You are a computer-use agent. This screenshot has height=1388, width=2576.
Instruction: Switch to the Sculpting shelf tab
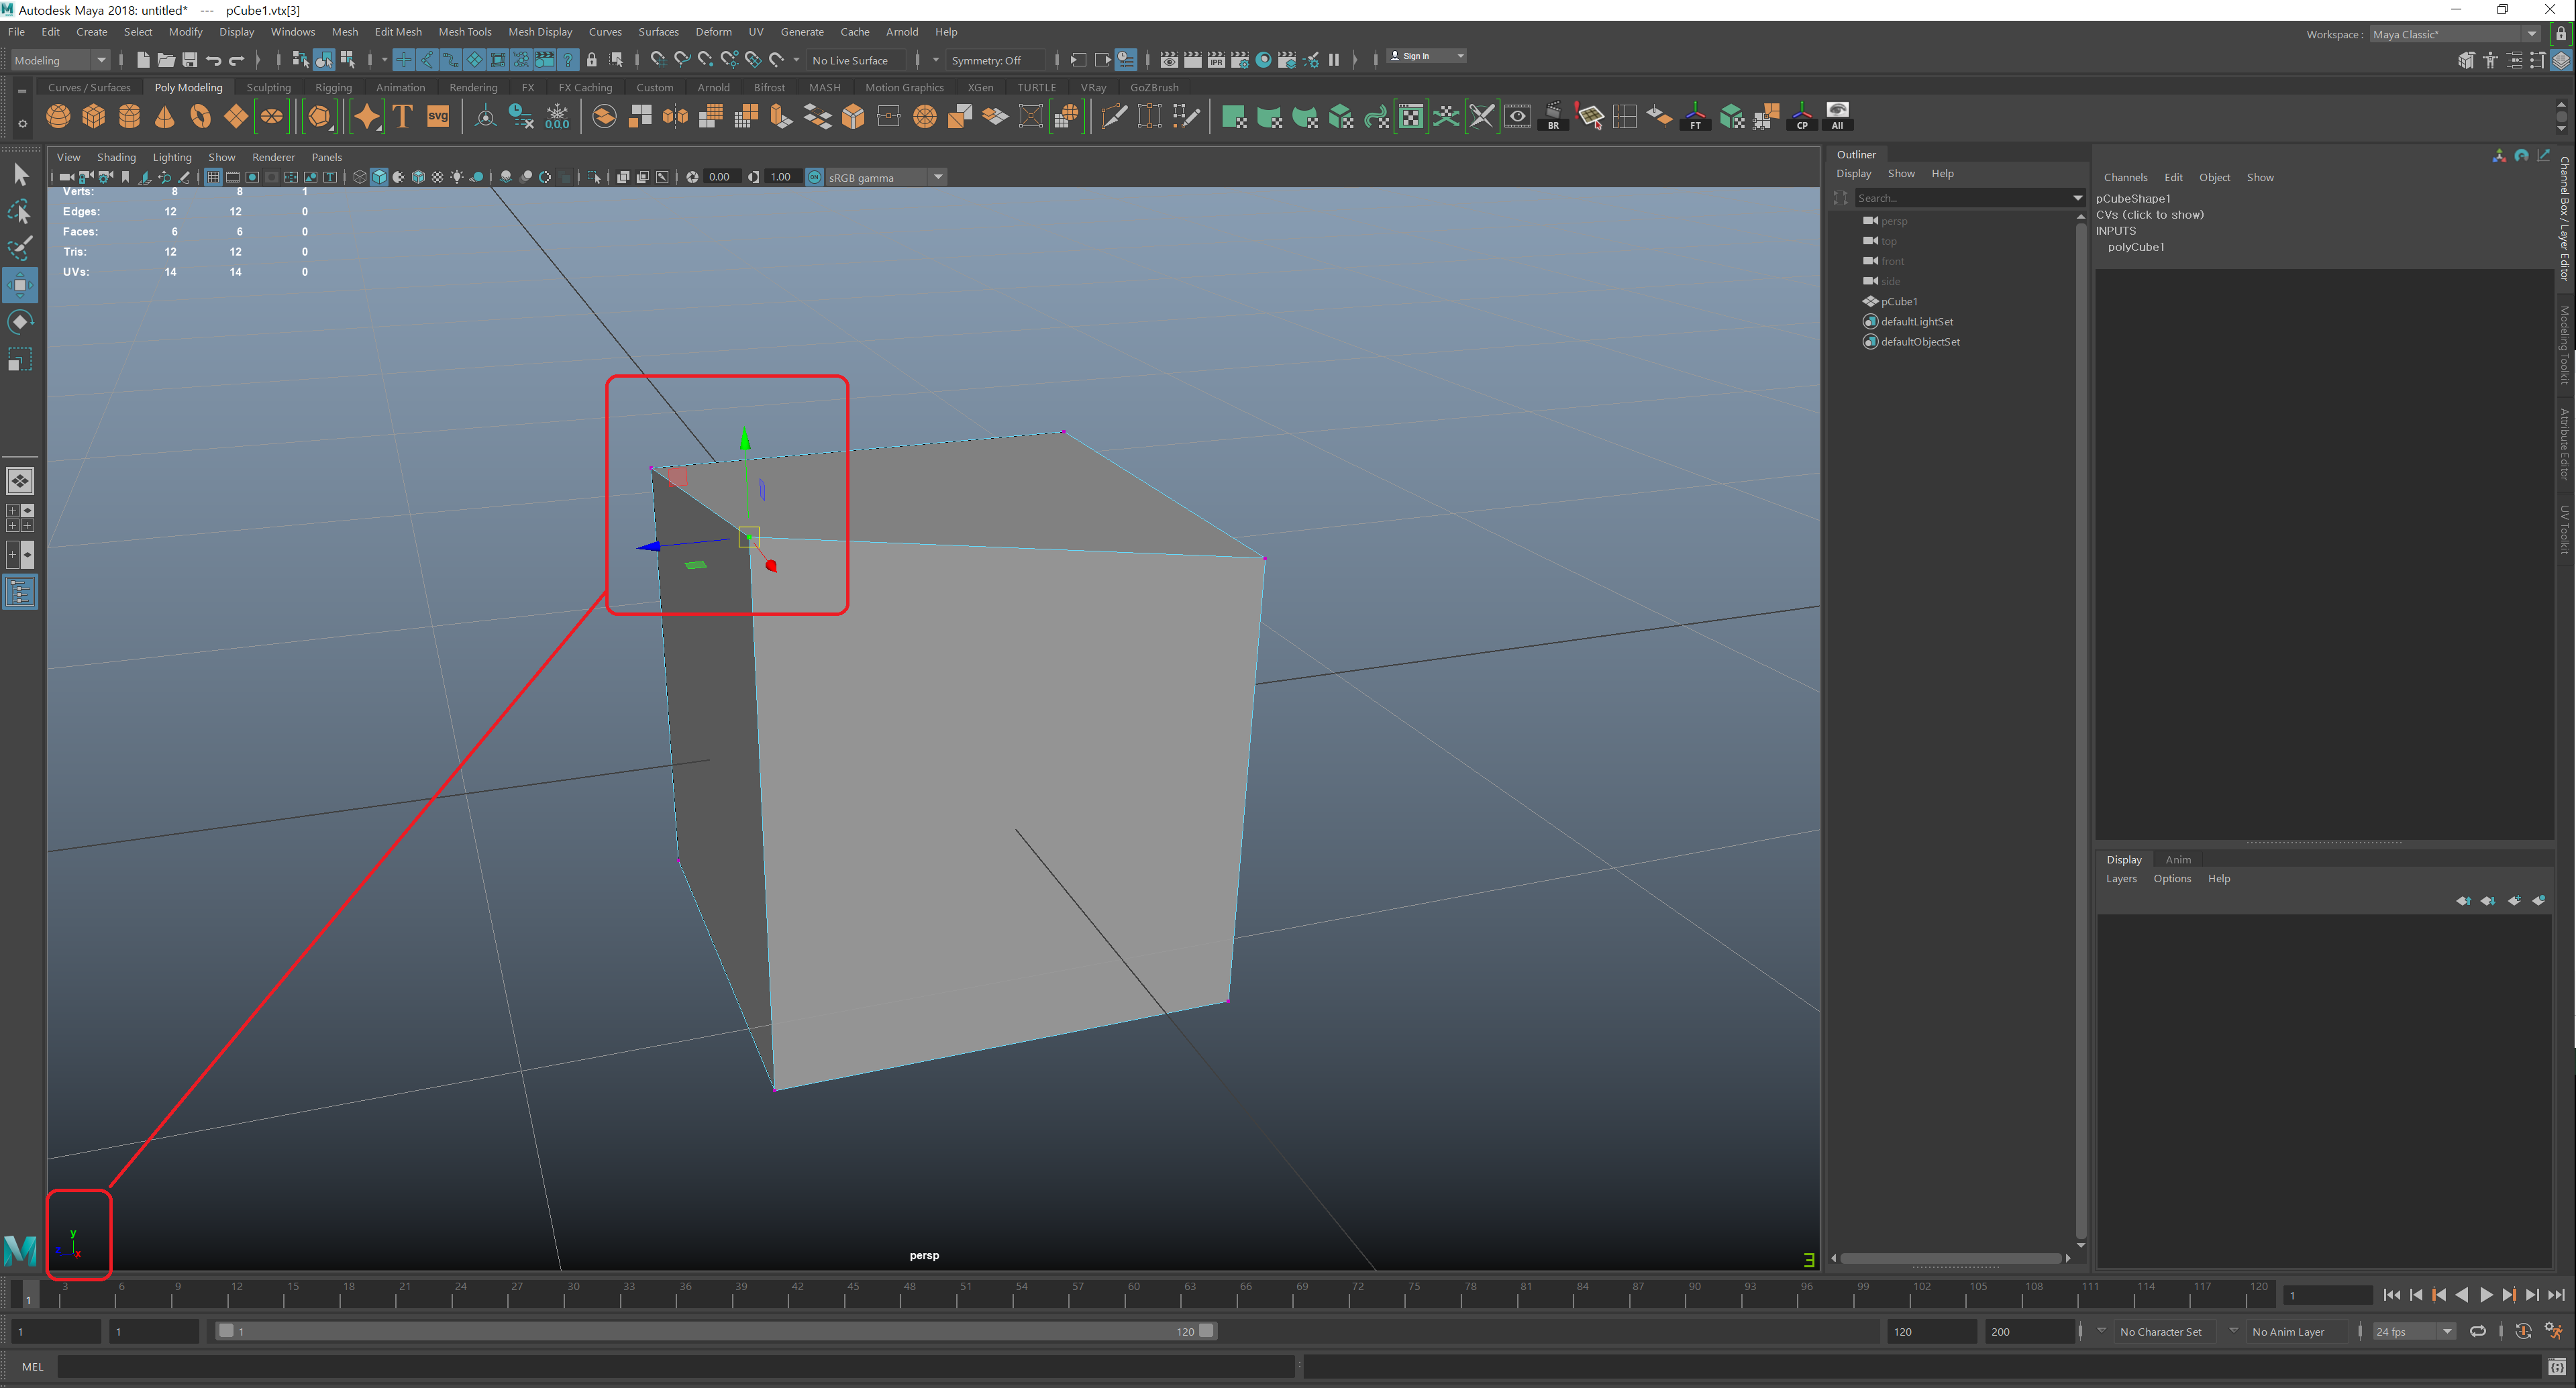269,87
